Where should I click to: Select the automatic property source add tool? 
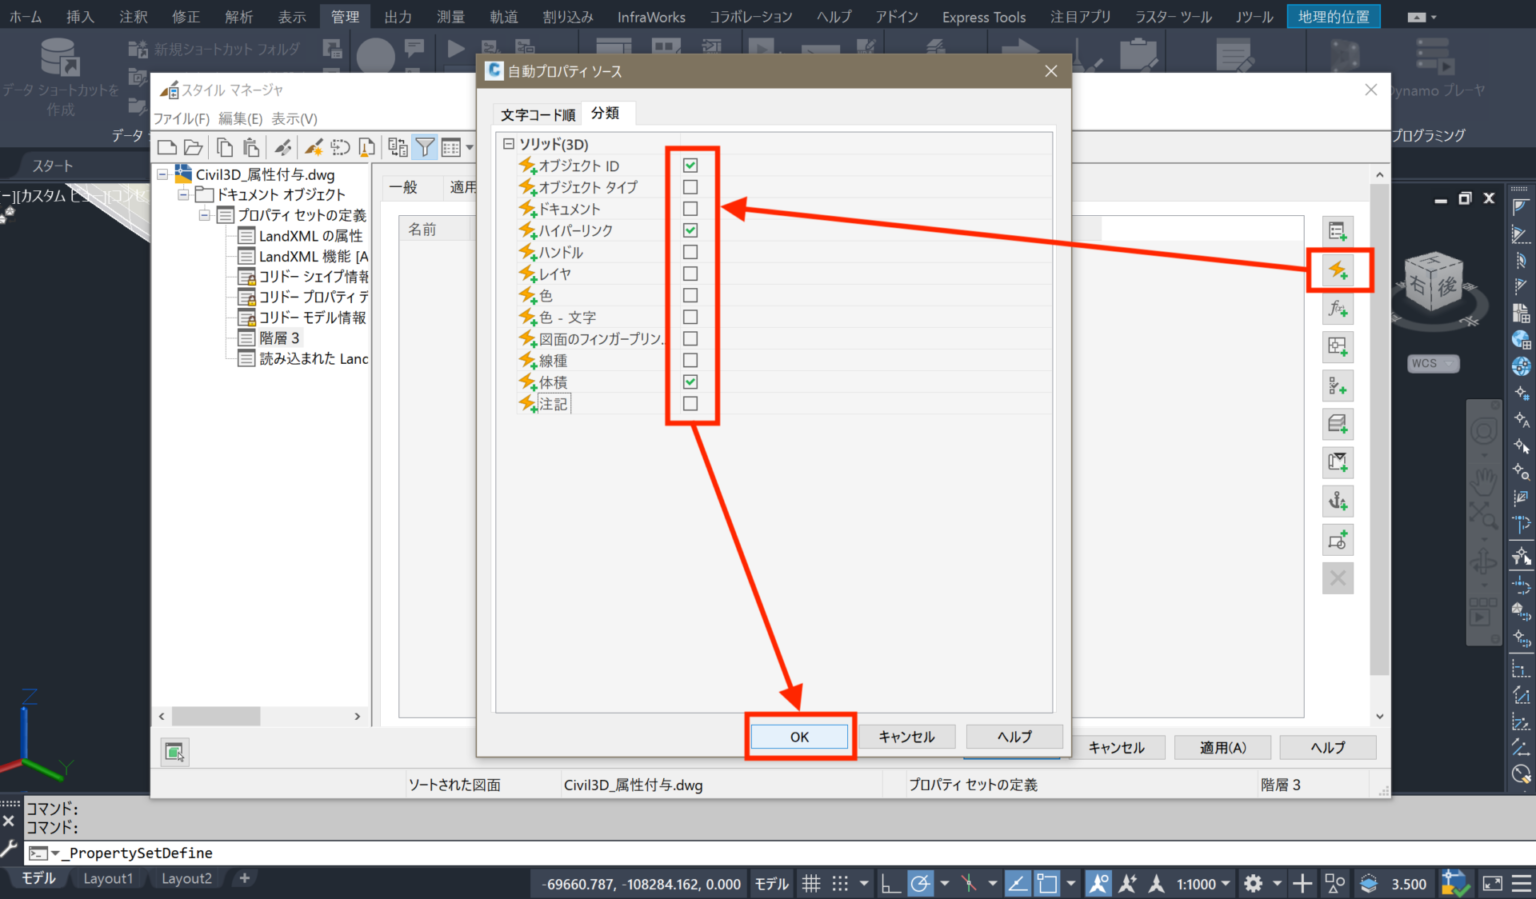pyautogui.click(x=1337, y=269)
